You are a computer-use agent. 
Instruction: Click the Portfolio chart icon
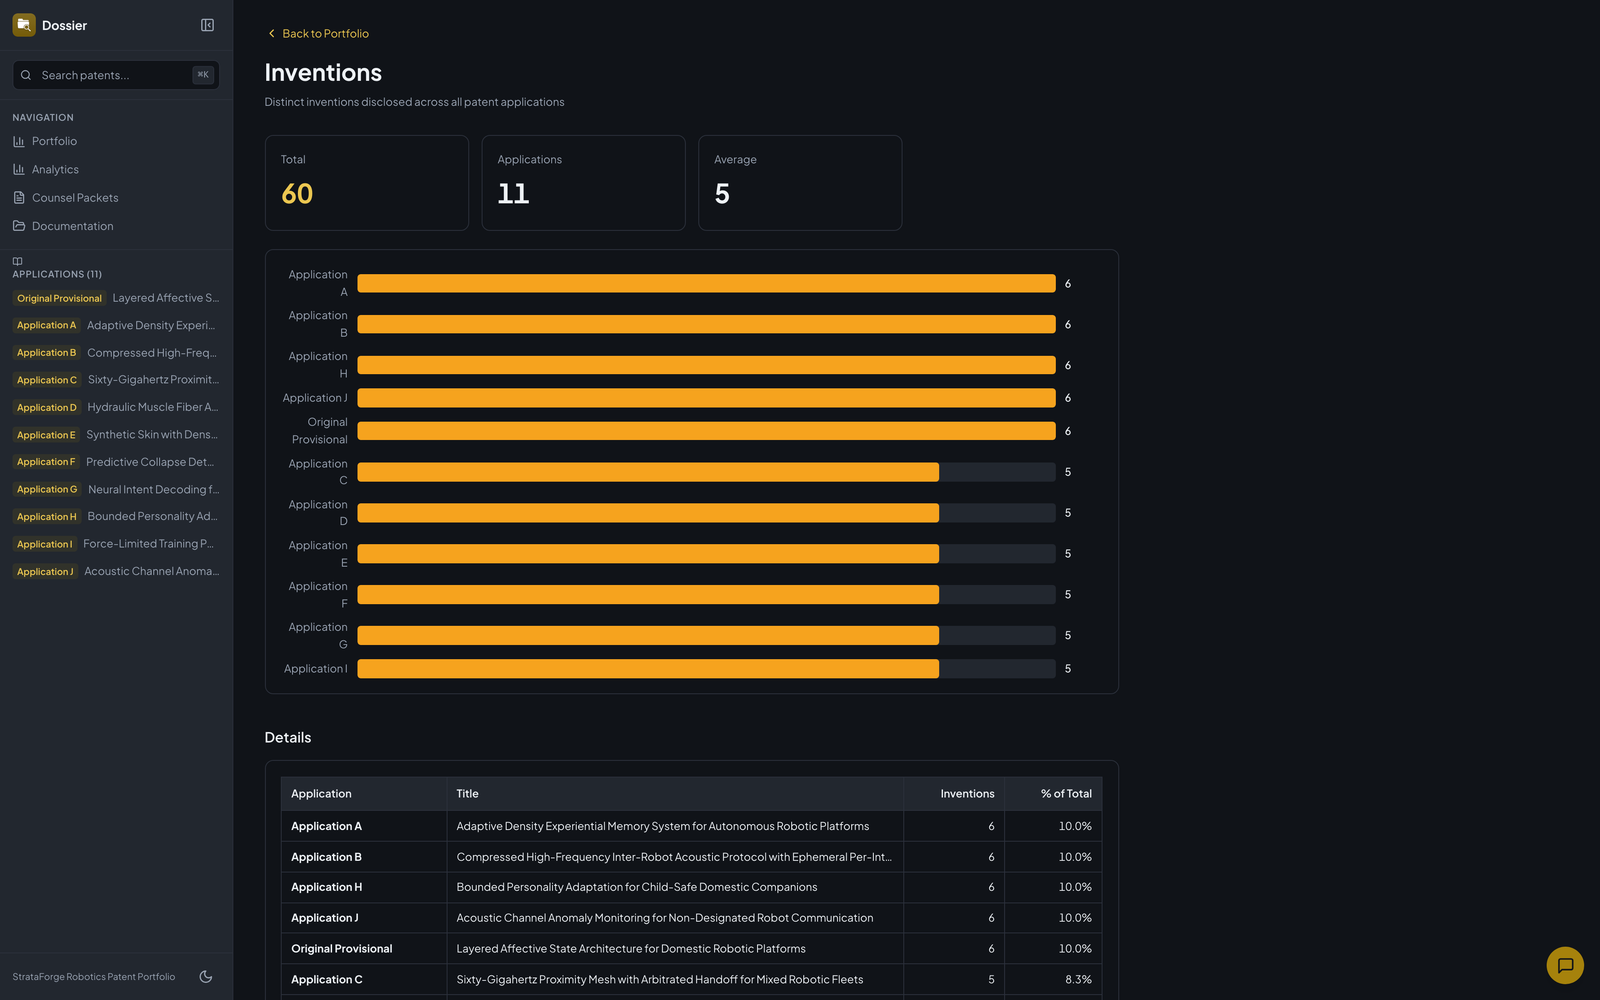click(x=19, y=141)
